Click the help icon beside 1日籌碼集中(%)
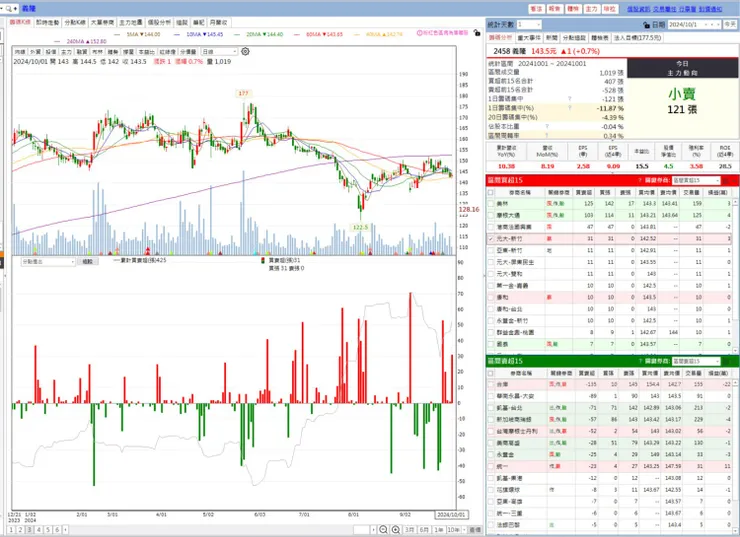Screen dimensions: 740x537 [x=570, y=108]
